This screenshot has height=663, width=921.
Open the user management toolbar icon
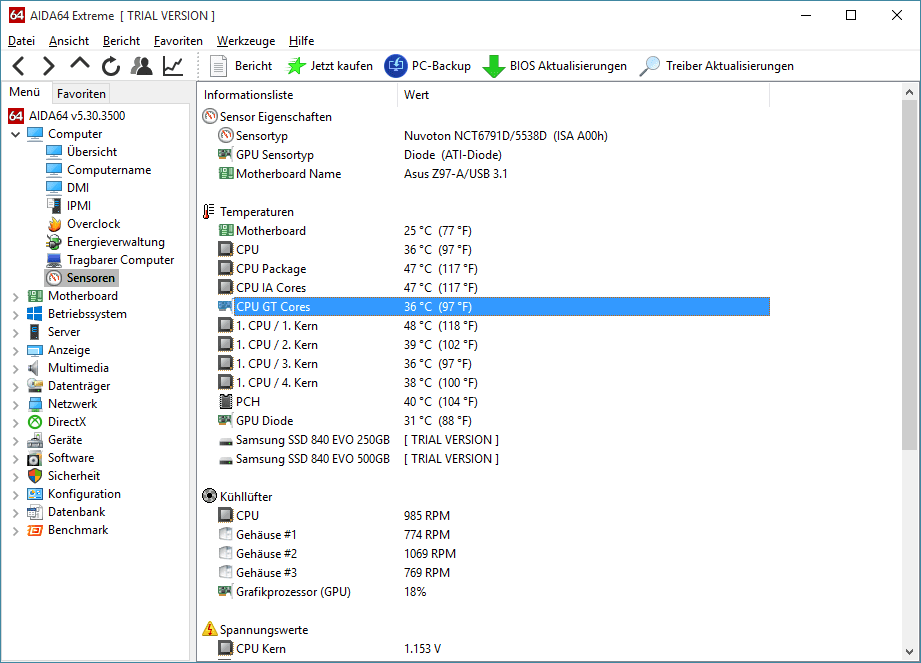coord(142,66)
